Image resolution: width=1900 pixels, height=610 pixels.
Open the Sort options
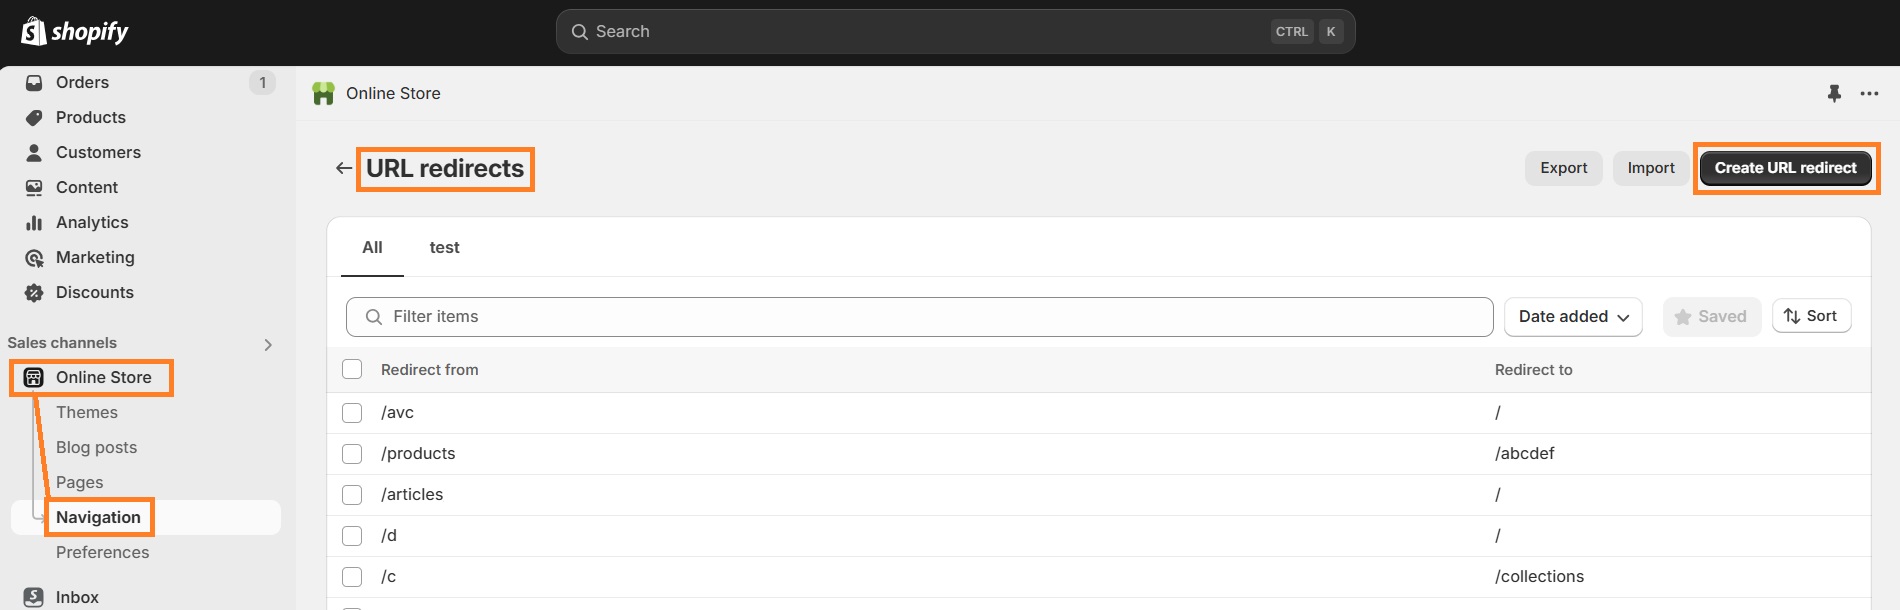click(1810, 315)
